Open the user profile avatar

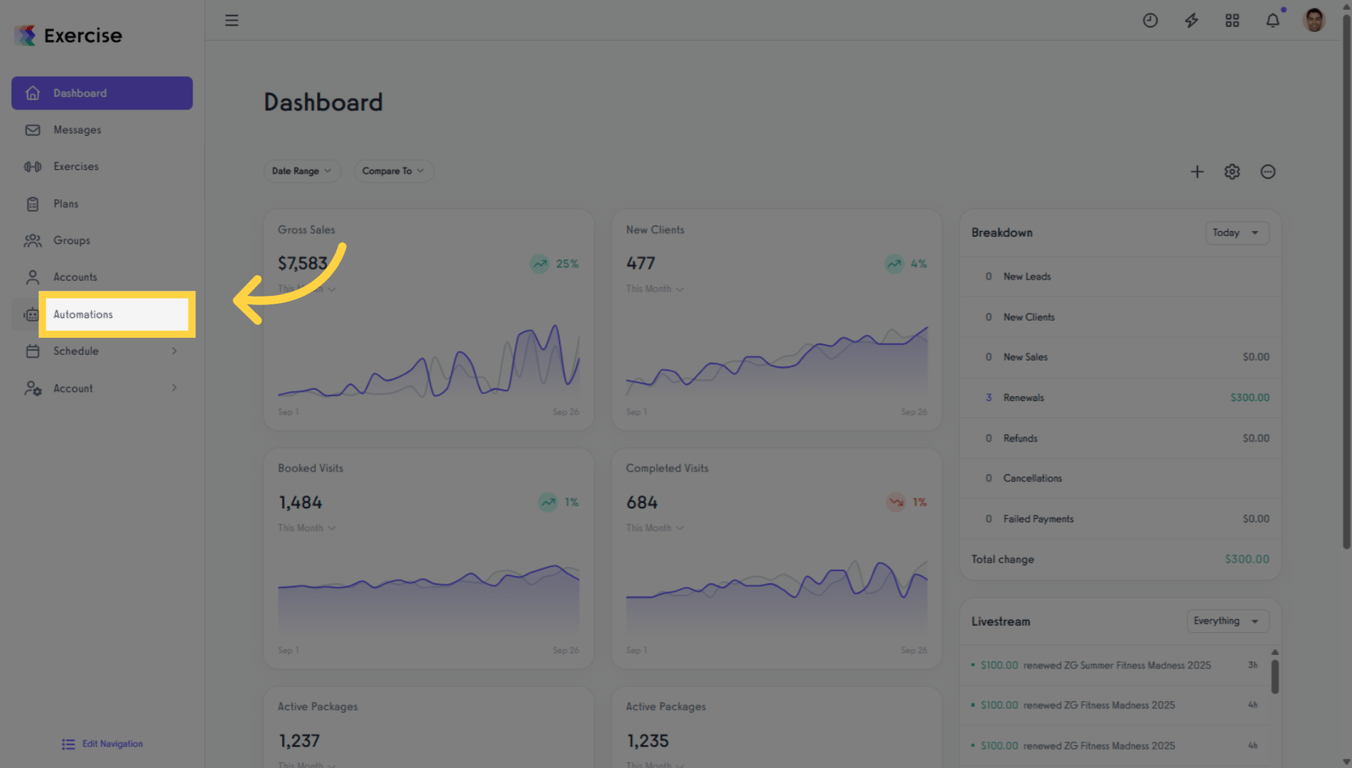pos(1314,20)
